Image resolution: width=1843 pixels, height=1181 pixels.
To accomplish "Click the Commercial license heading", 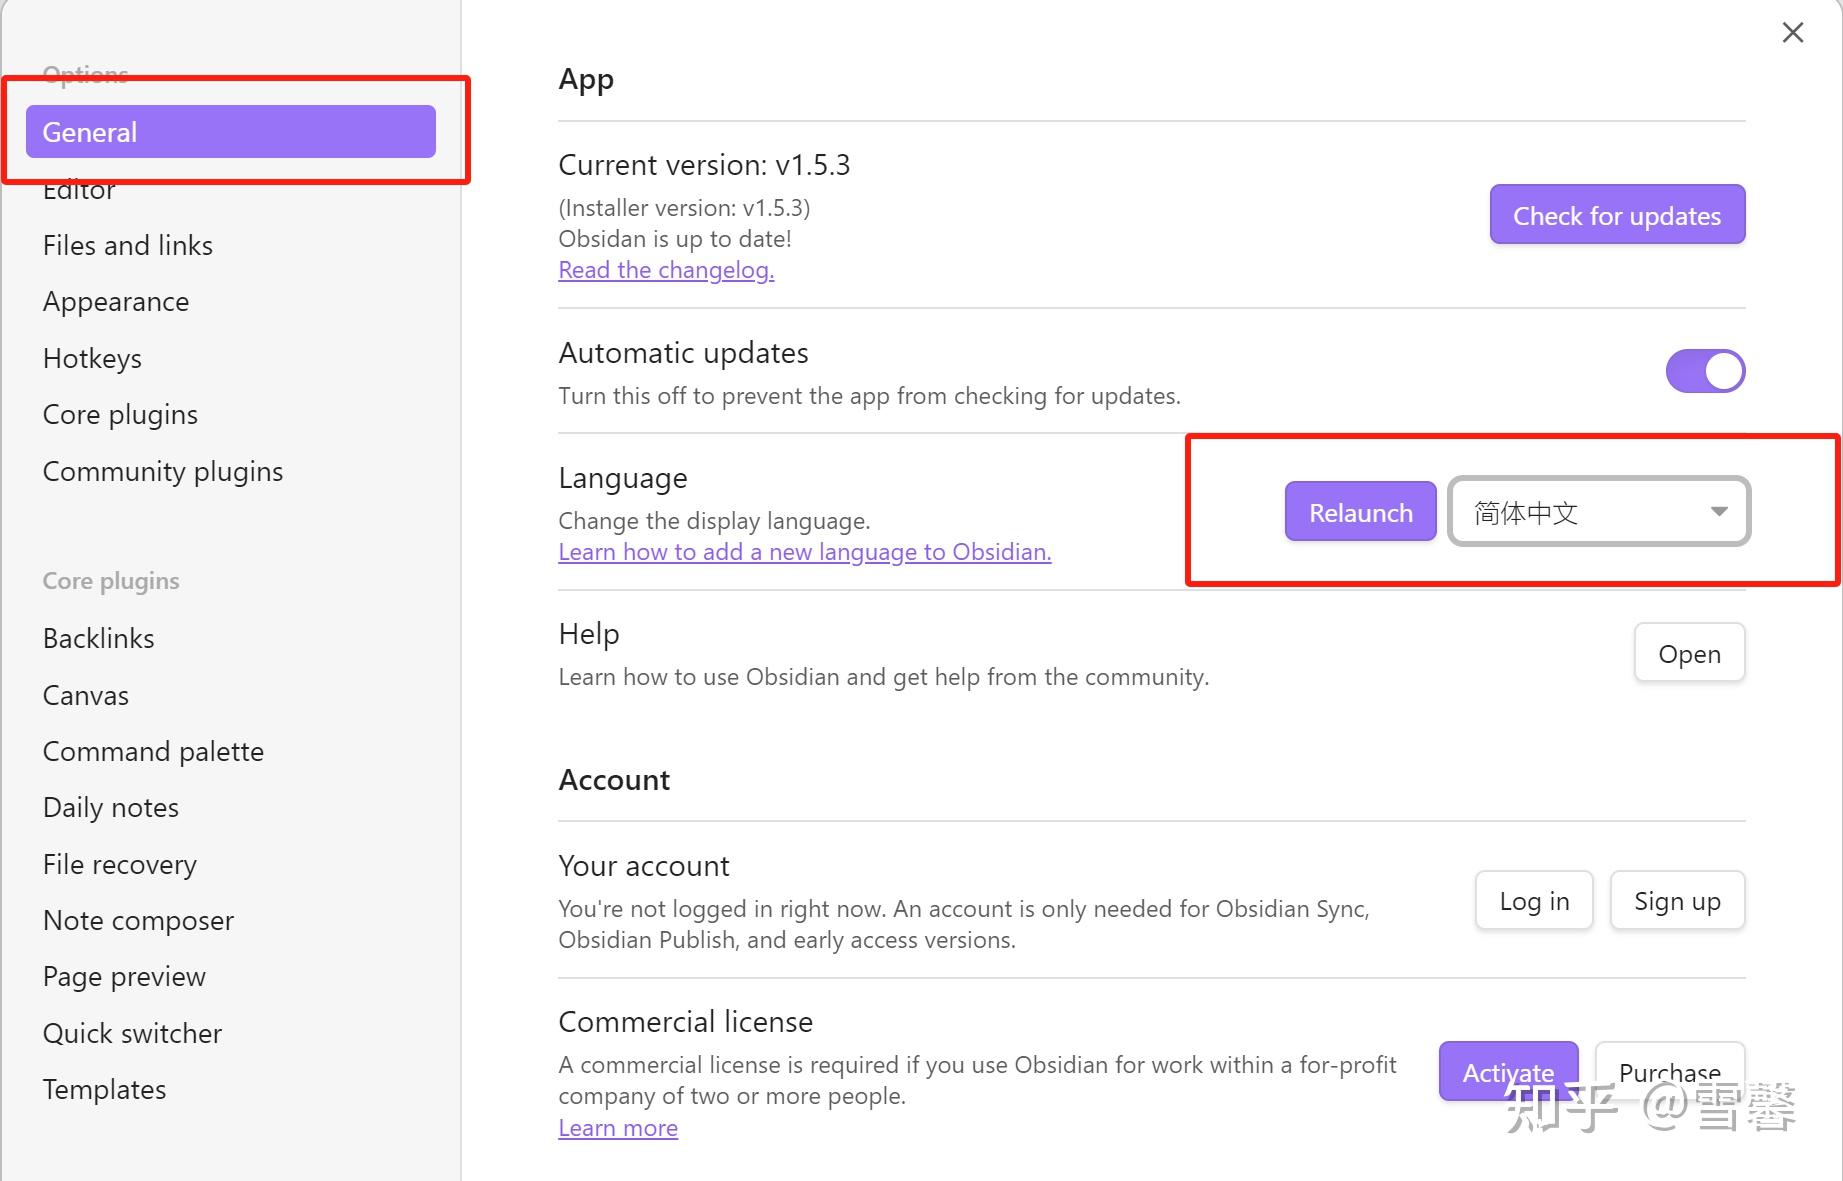I will click(x=685, y=1022).
